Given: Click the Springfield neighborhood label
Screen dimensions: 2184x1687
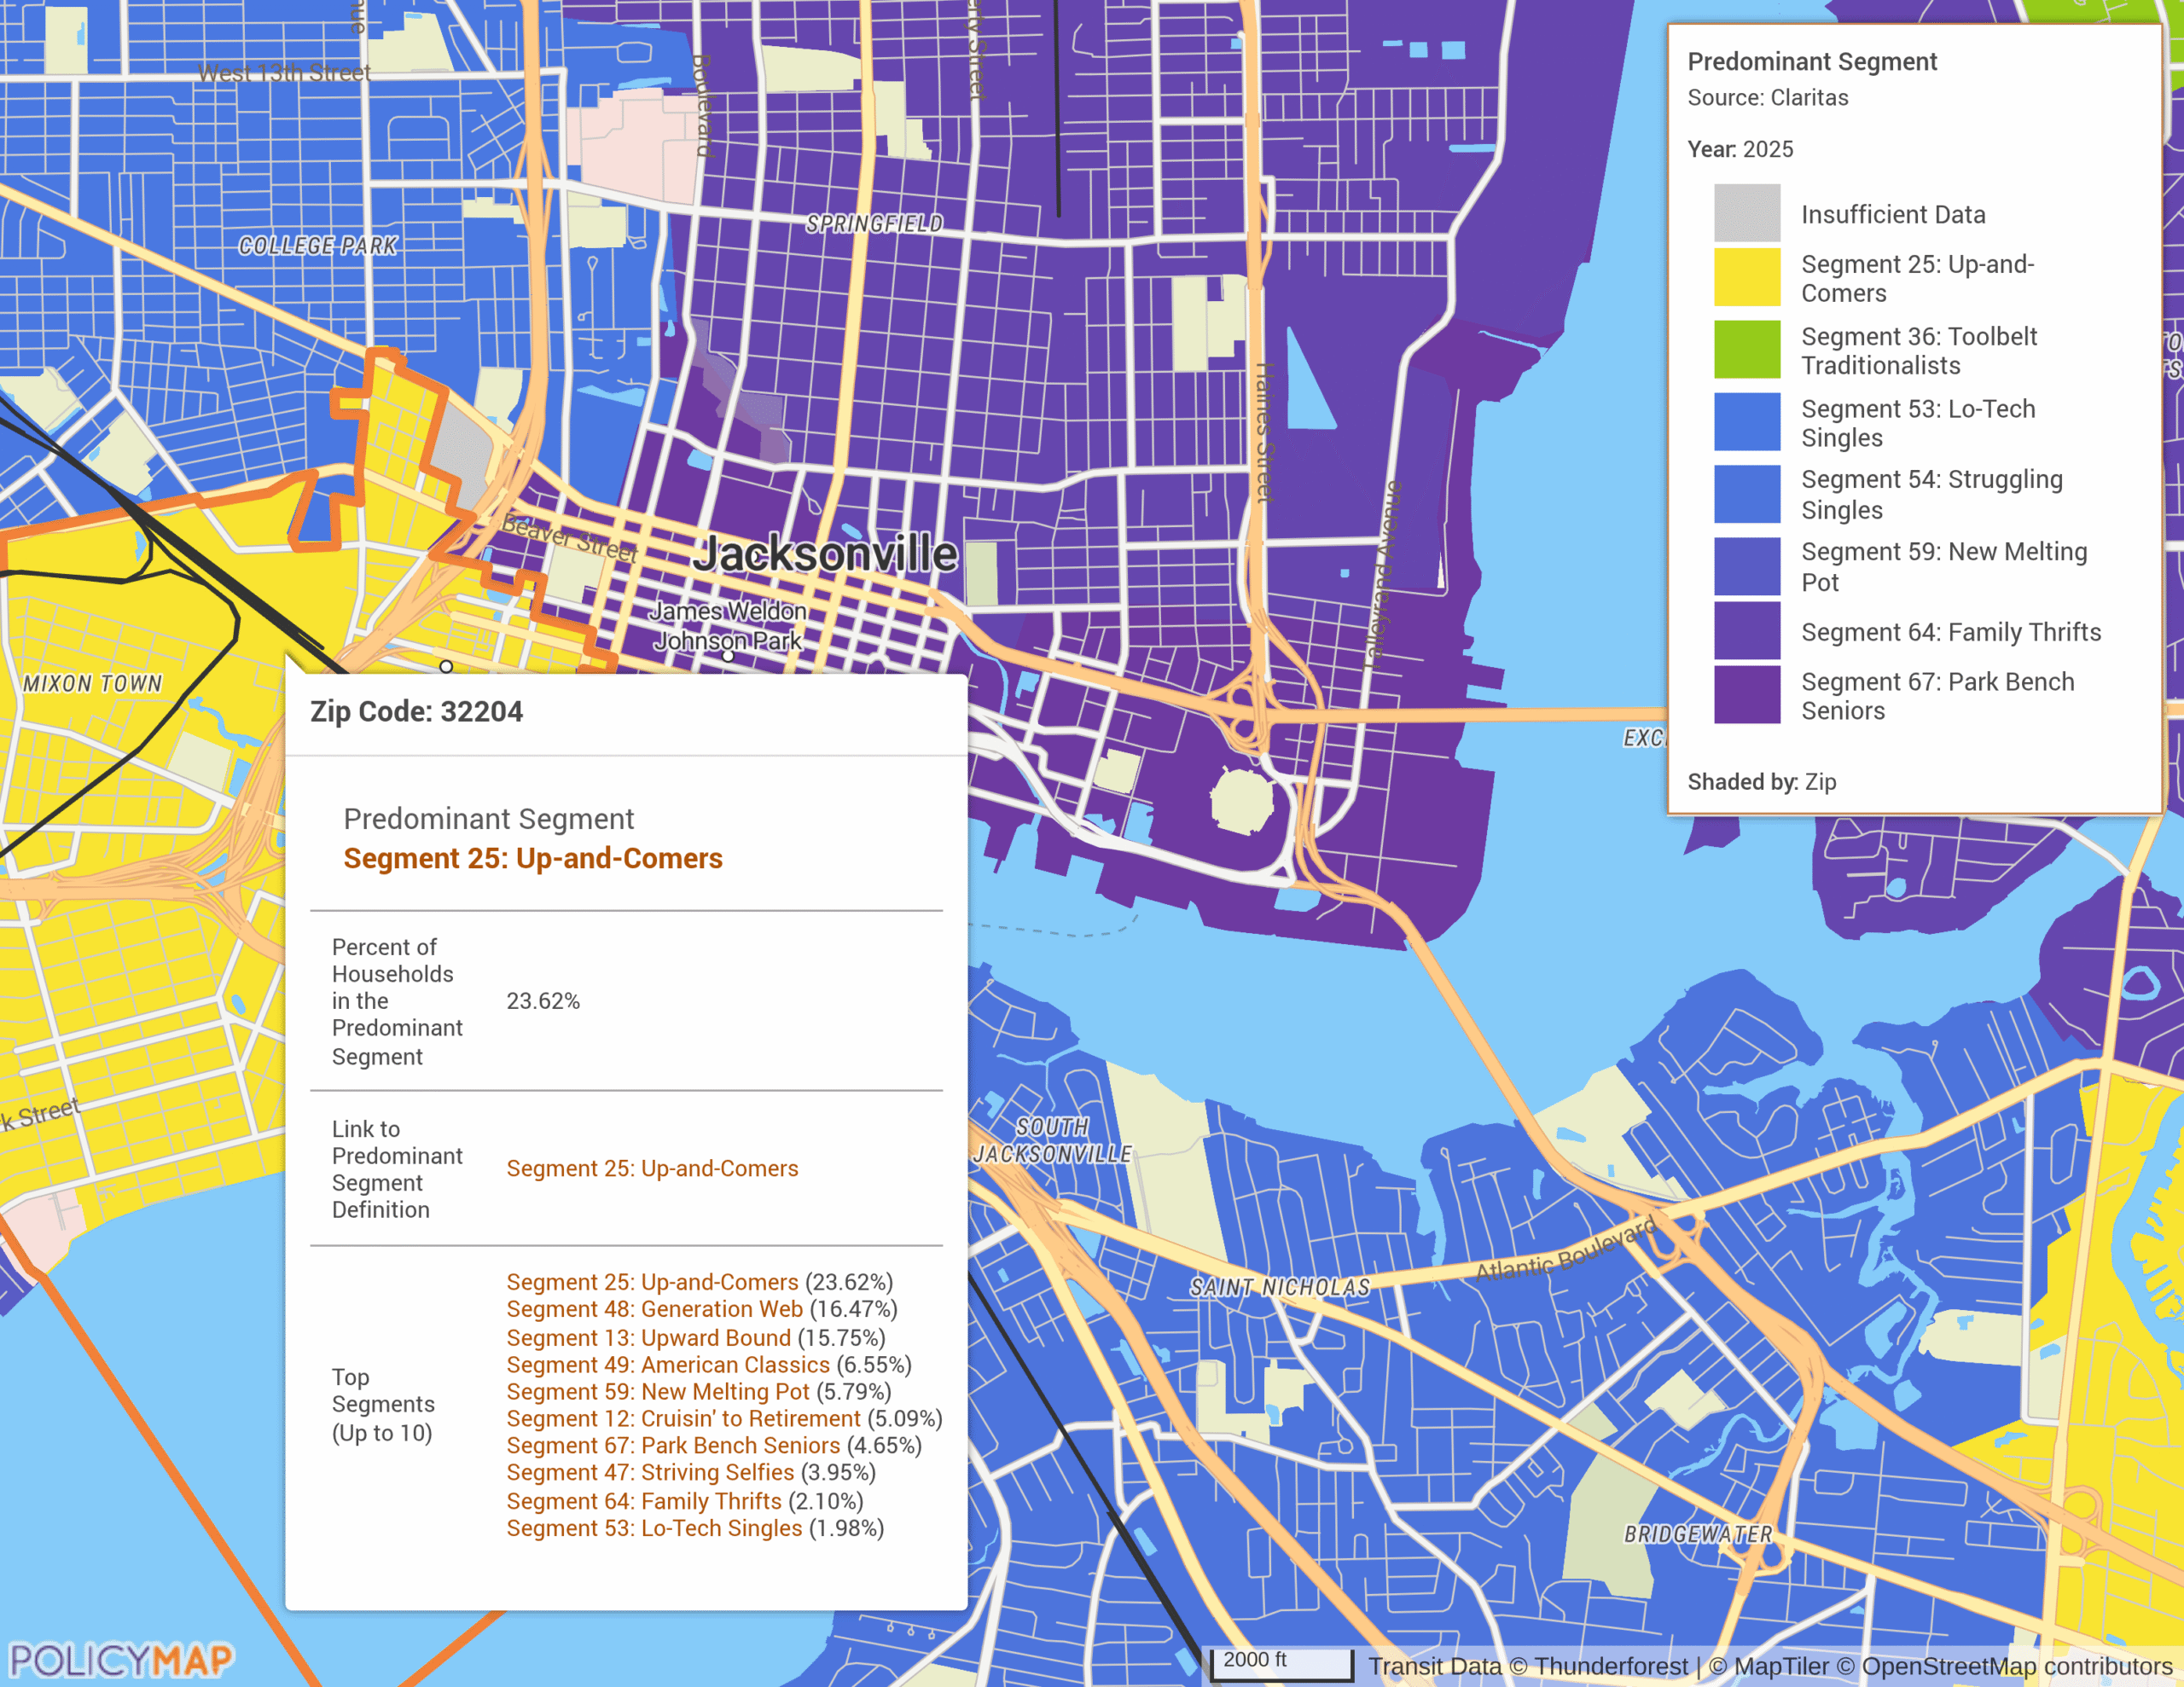Looking at the screenshot, I should (x=874, y=224).
